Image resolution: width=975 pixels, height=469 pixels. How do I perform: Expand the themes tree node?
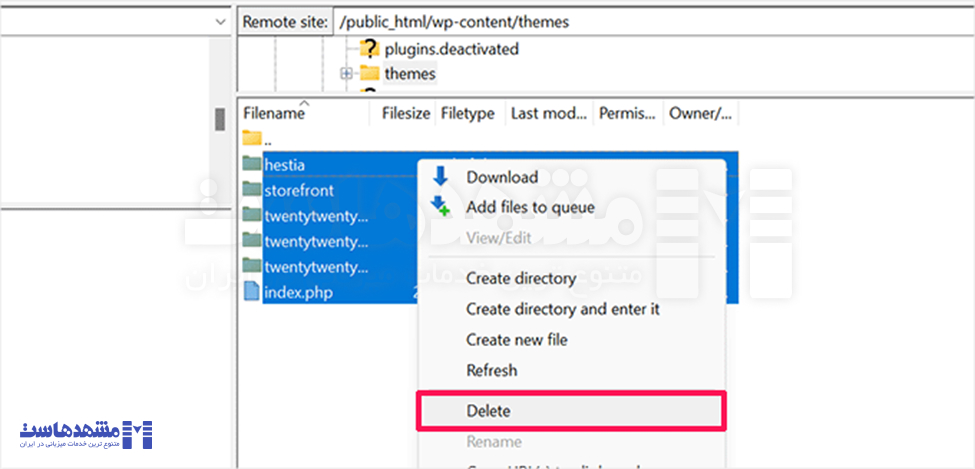point(346,73)
